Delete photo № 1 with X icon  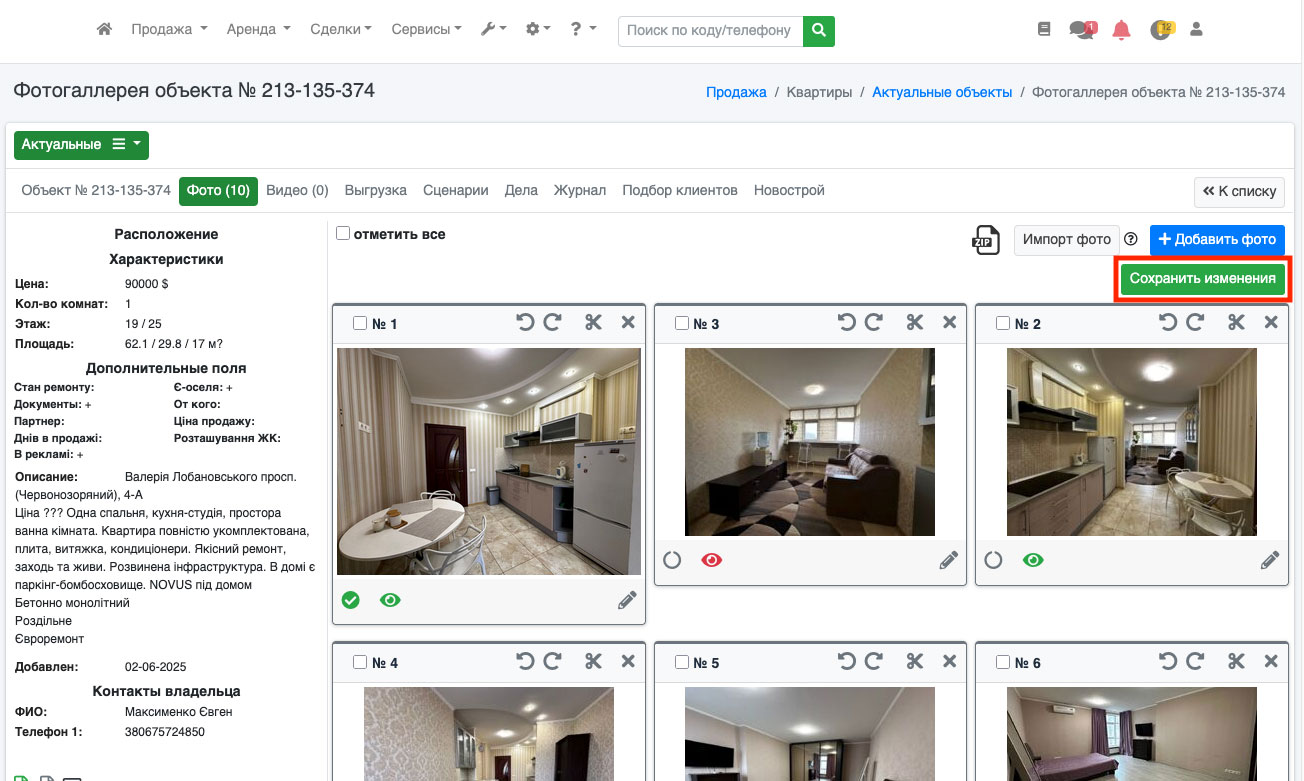coord(628,322)
